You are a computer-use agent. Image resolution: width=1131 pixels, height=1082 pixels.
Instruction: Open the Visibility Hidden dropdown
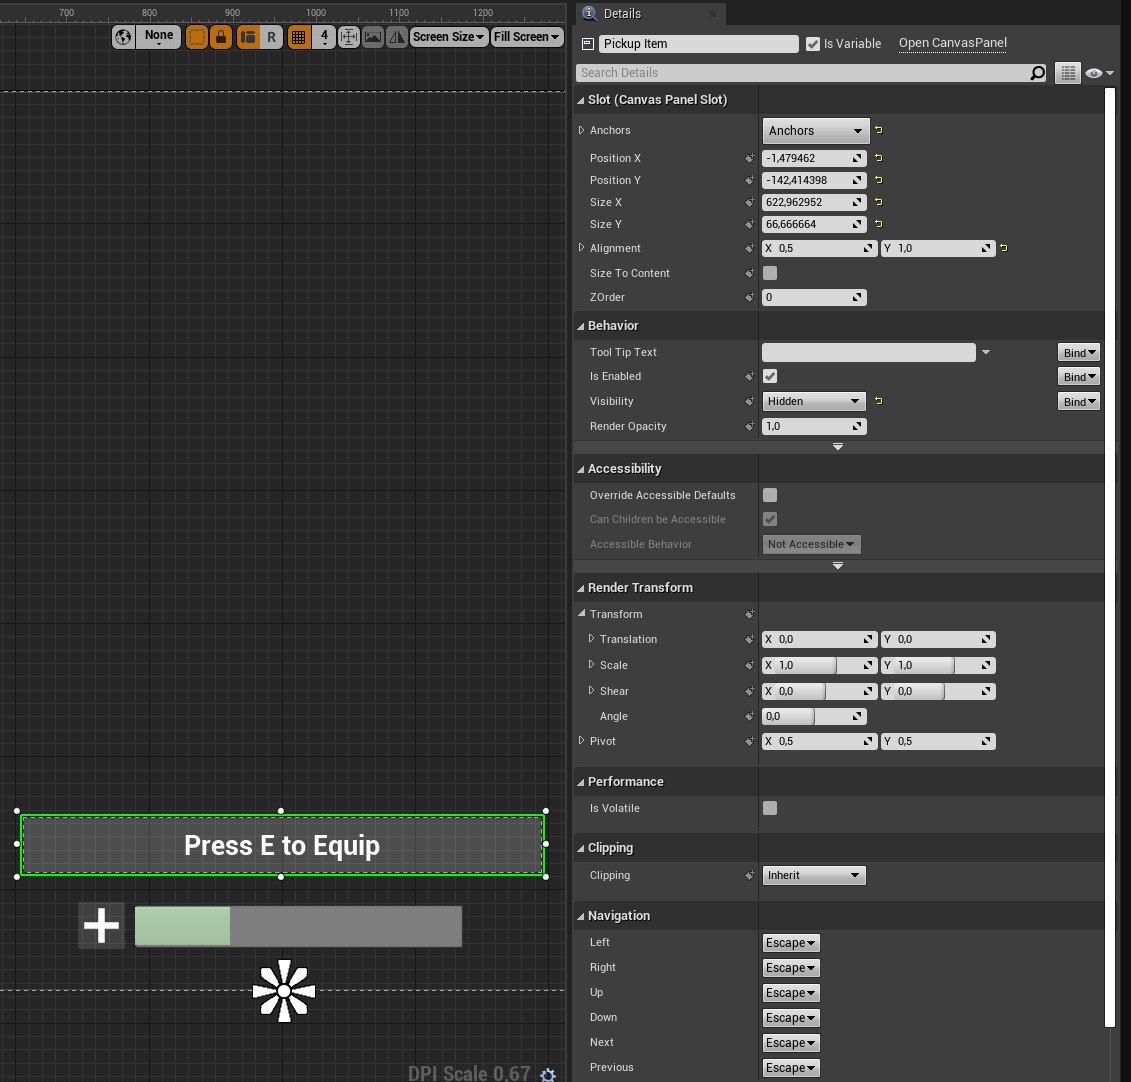(814, 401)
